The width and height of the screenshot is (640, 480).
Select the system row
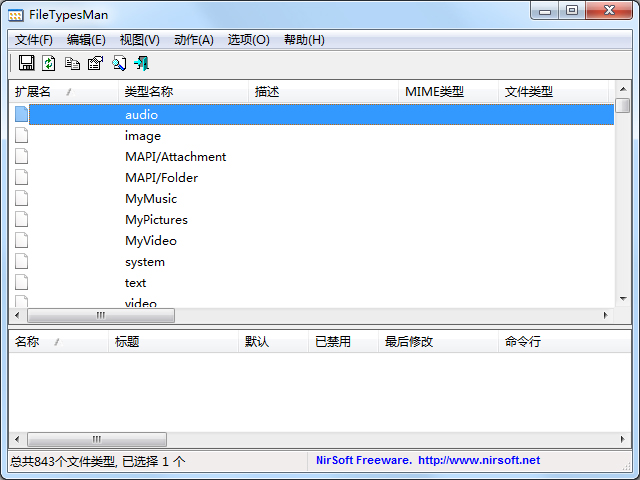(311, 261)
